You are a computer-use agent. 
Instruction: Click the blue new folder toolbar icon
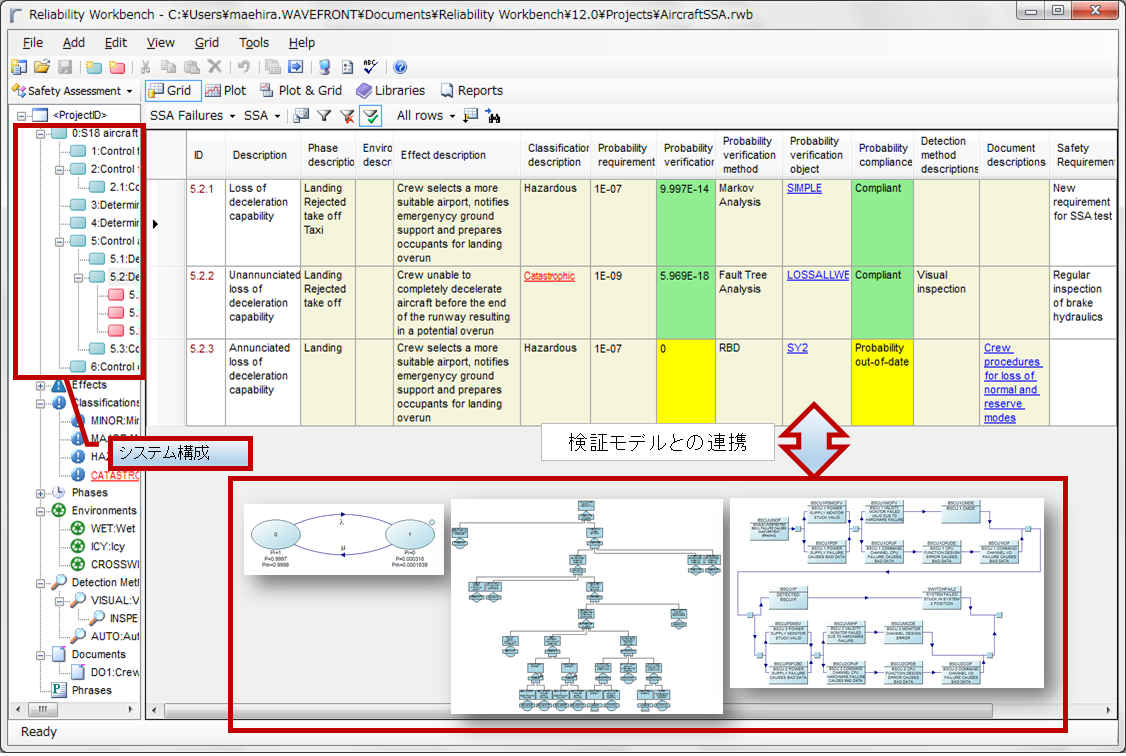coord(93,67)
